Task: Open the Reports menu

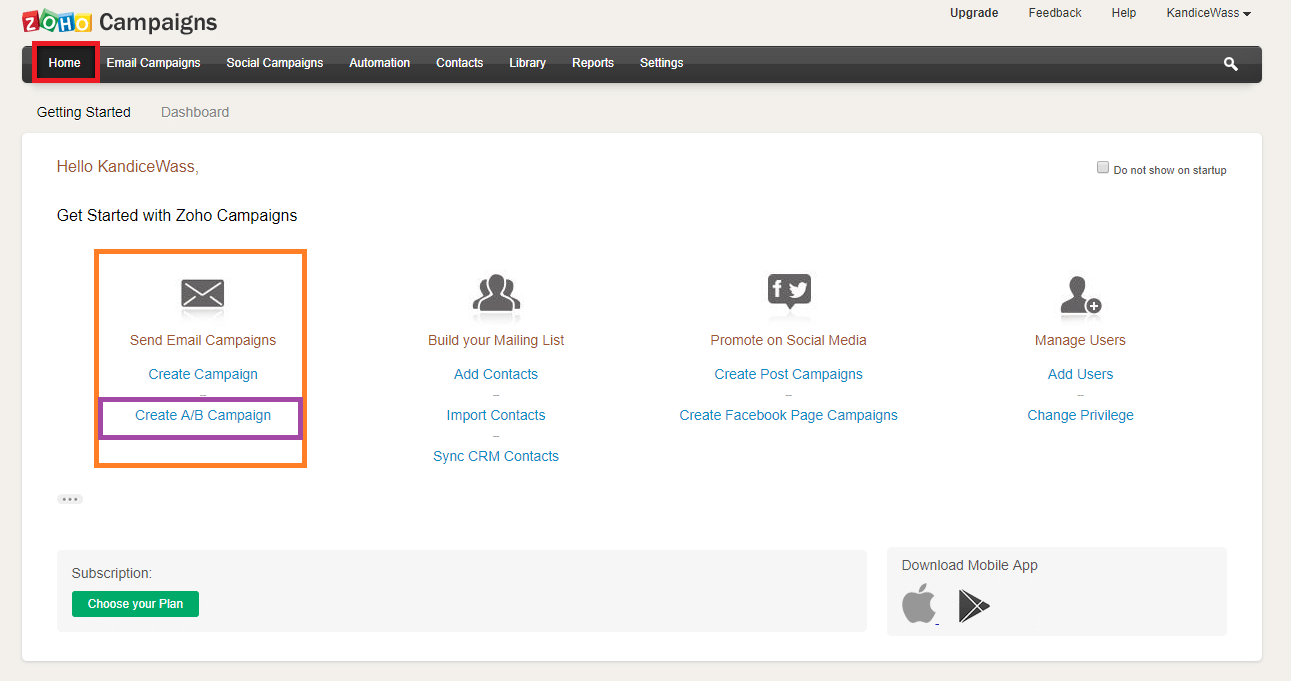Action: [593, 63]
